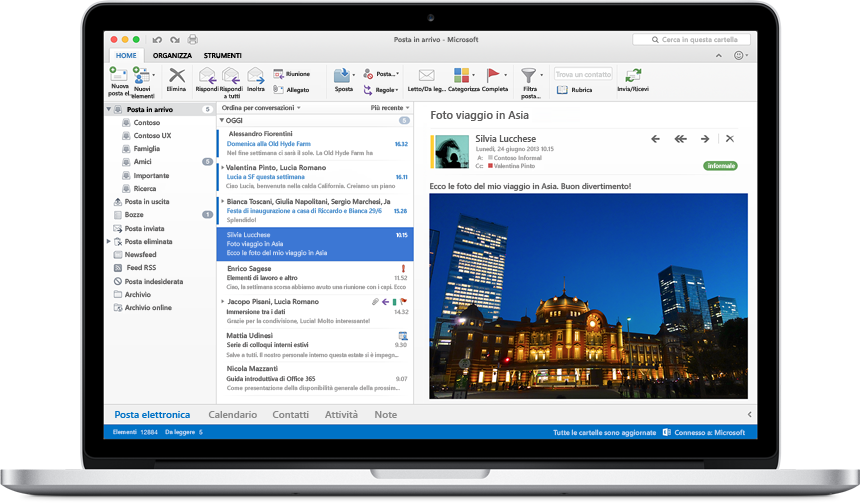Click the Rispondi a tutti icon
This screenshot has width=860, height=503.
click(231, 76)
